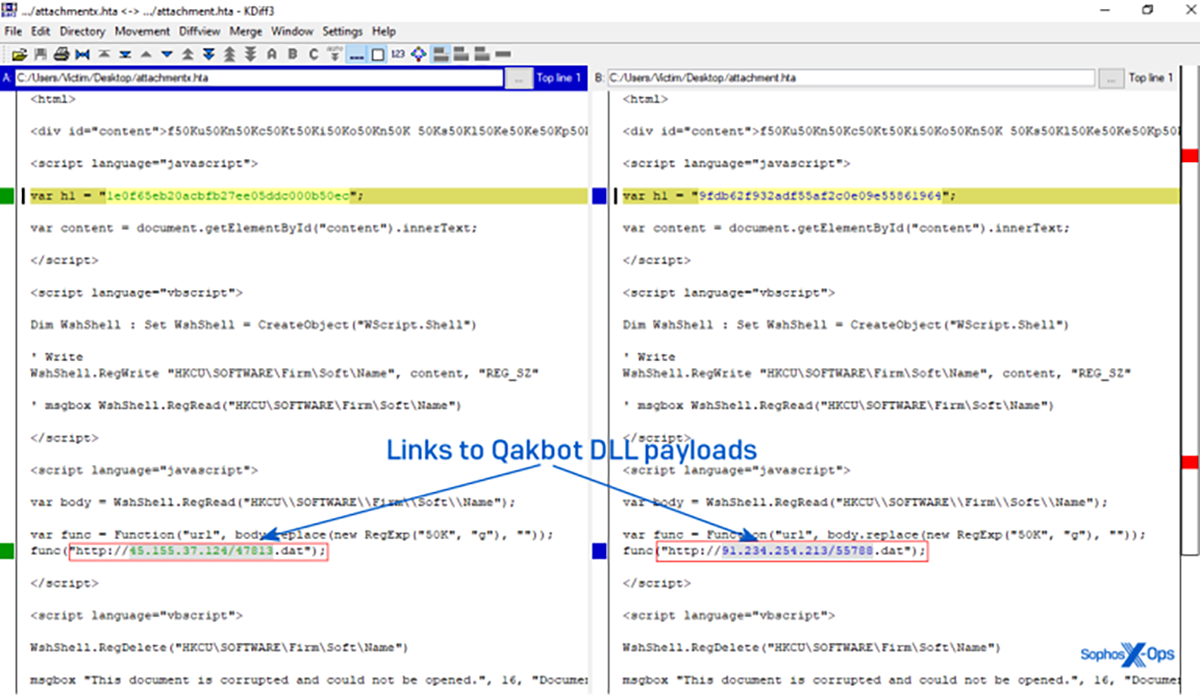Click the Open file toolbar icon
Screen dimensions: 1200x695
[18, 53]
